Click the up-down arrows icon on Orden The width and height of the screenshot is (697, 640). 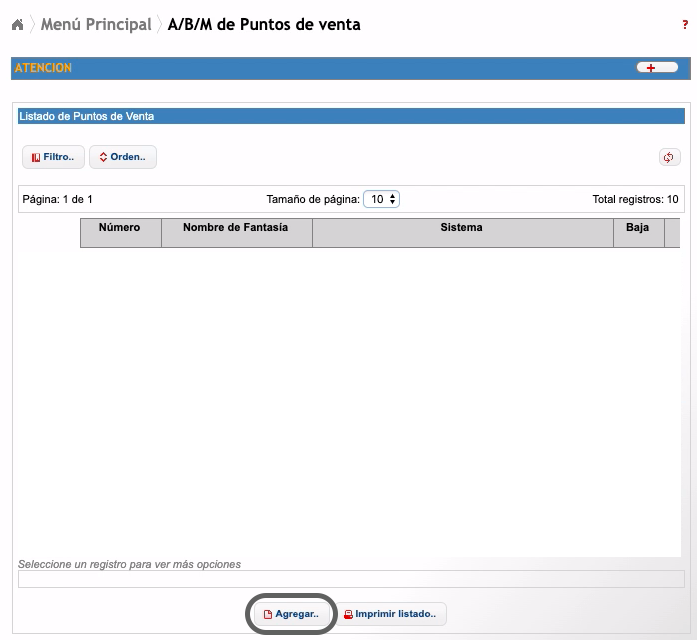(103, 157)
